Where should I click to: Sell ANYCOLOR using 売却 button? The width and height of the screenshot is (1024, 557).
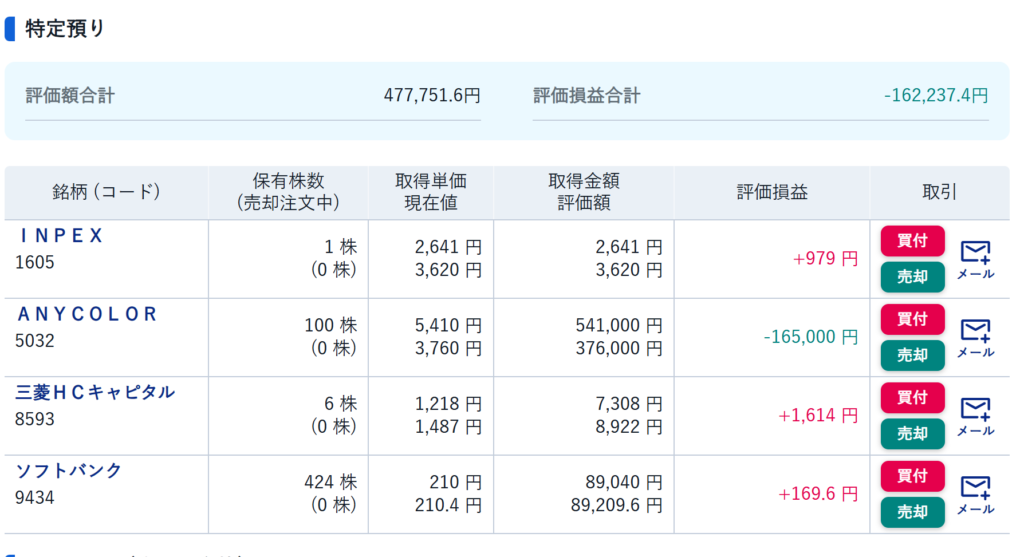point(912,355)
